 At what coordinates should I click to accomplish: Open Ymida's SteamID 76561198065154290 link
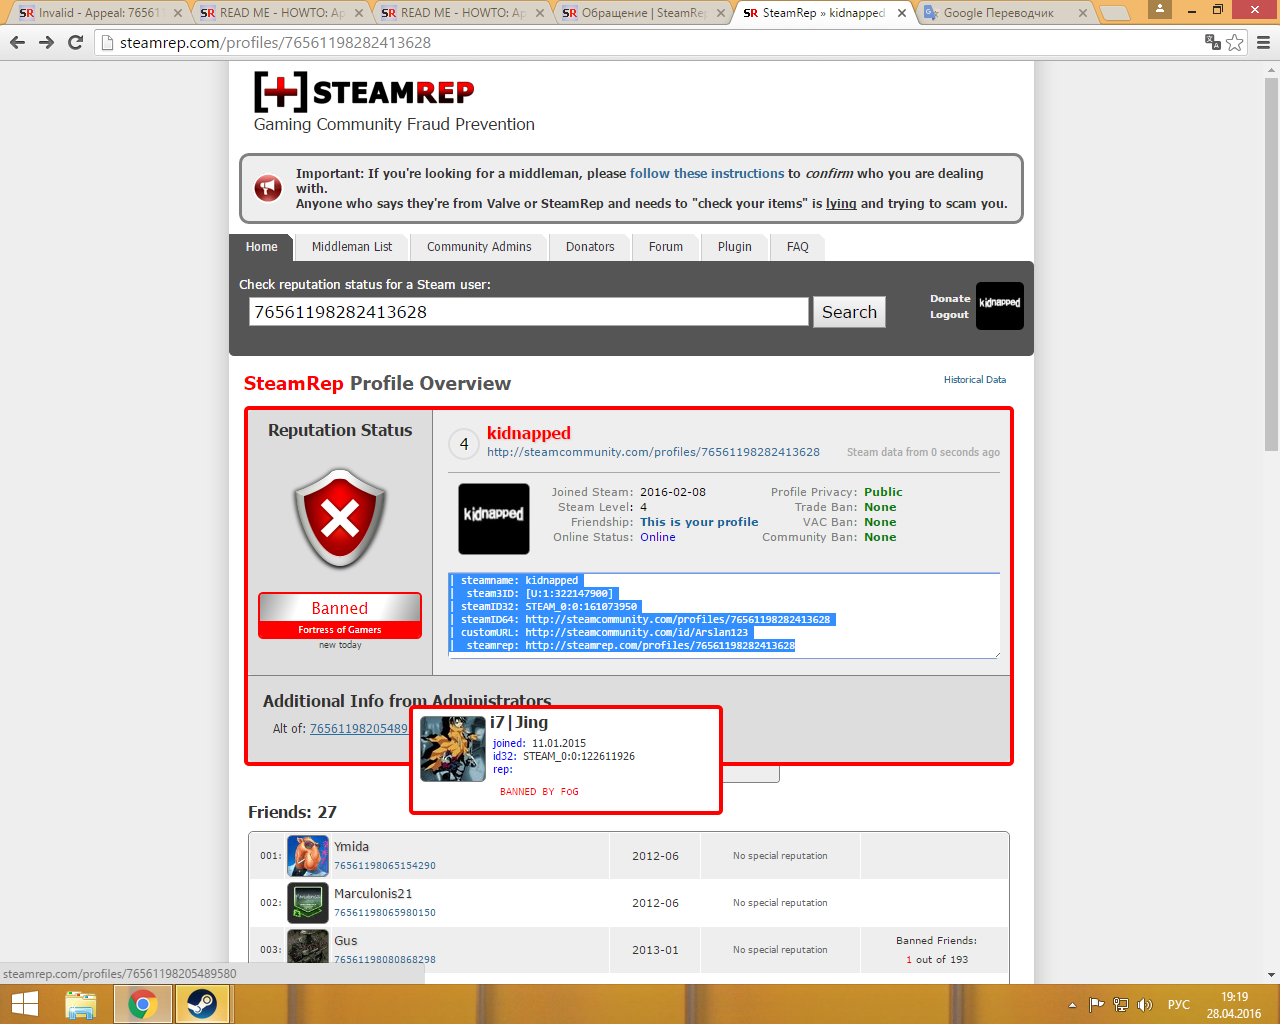tap(385, 866)
